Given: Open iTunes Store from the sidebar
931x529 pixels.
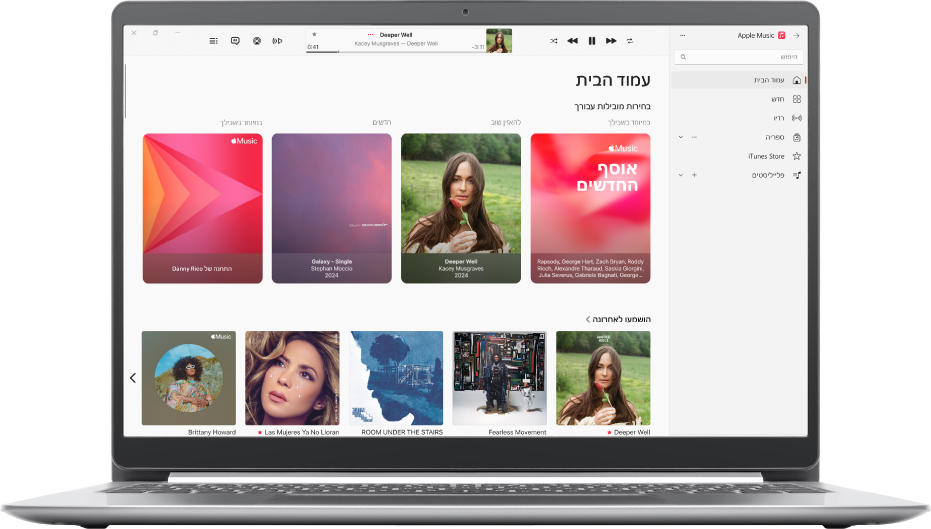Looking at the screenshot, I should click(x=739, y=156).
